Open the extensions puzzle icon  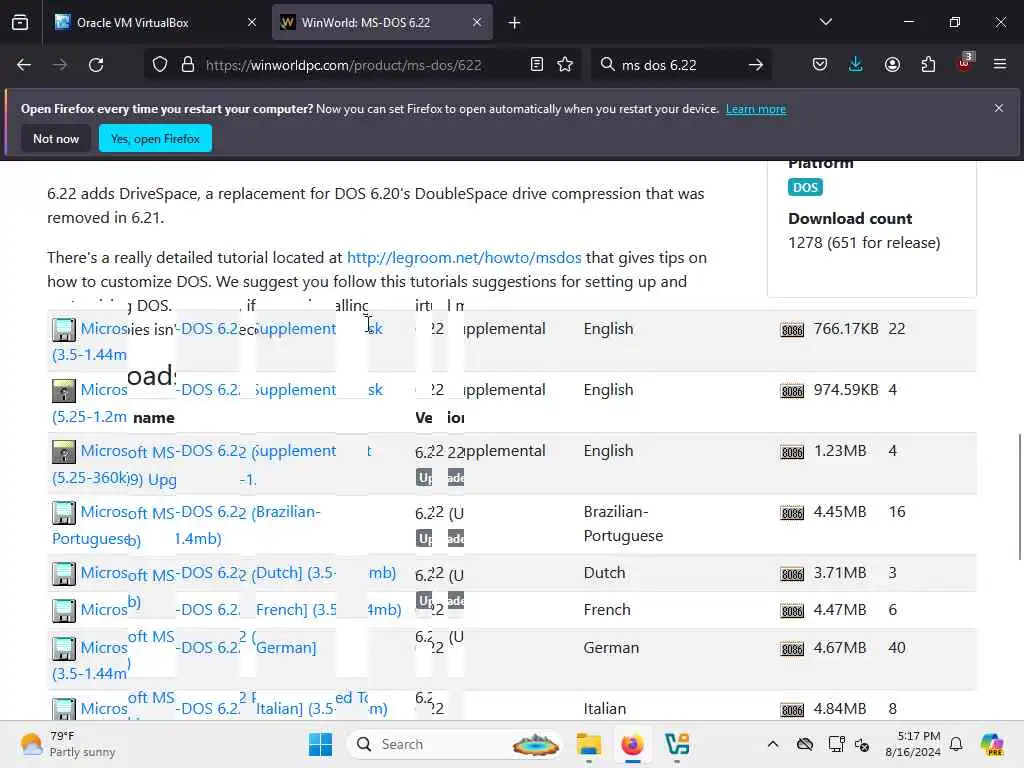(x=928, y=65)
